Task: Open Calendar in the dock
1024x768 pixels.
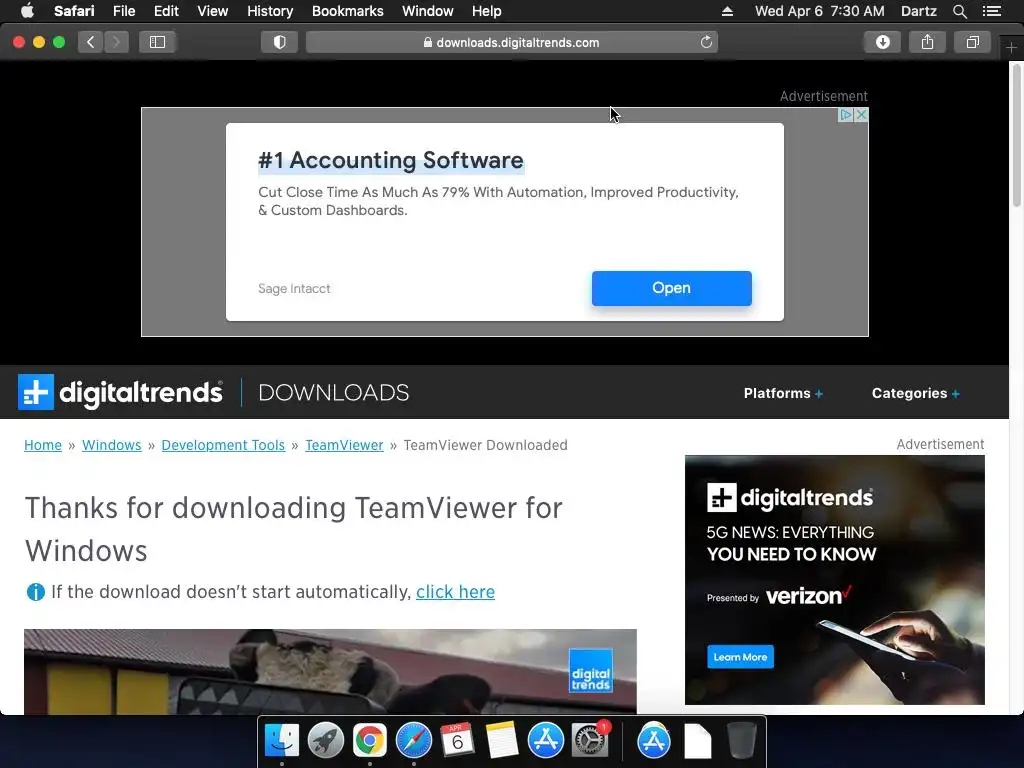Action: tap(457, 741)
